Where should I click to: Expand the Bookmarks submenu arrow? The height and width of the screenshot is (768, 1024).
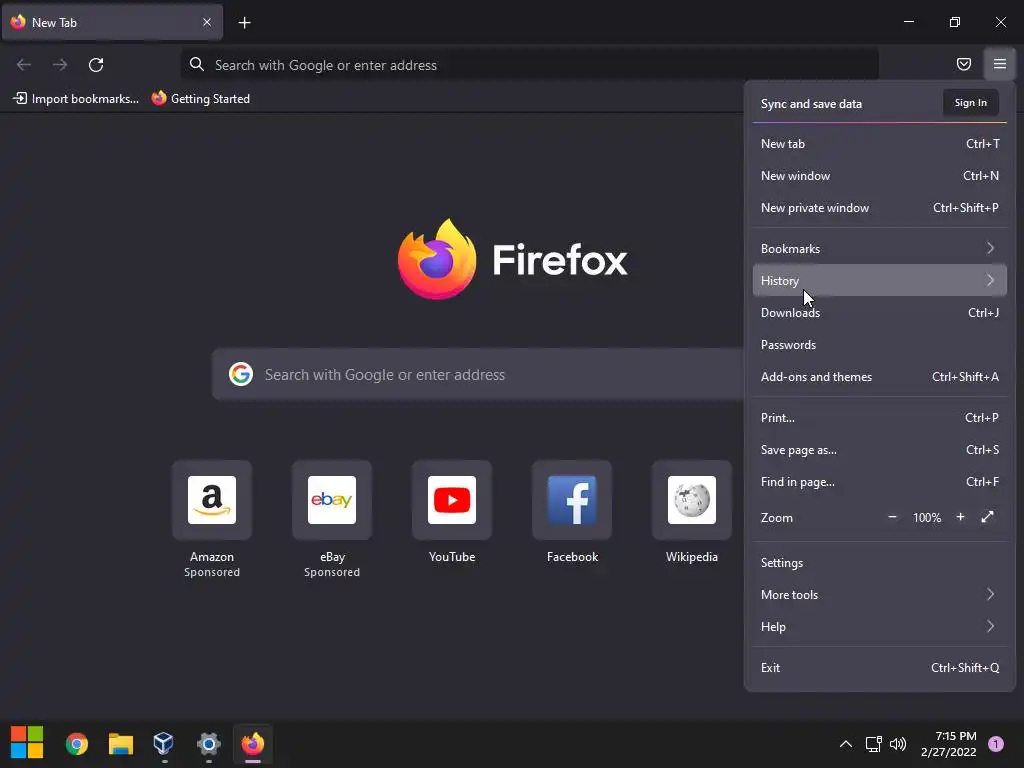click(990, 248)
